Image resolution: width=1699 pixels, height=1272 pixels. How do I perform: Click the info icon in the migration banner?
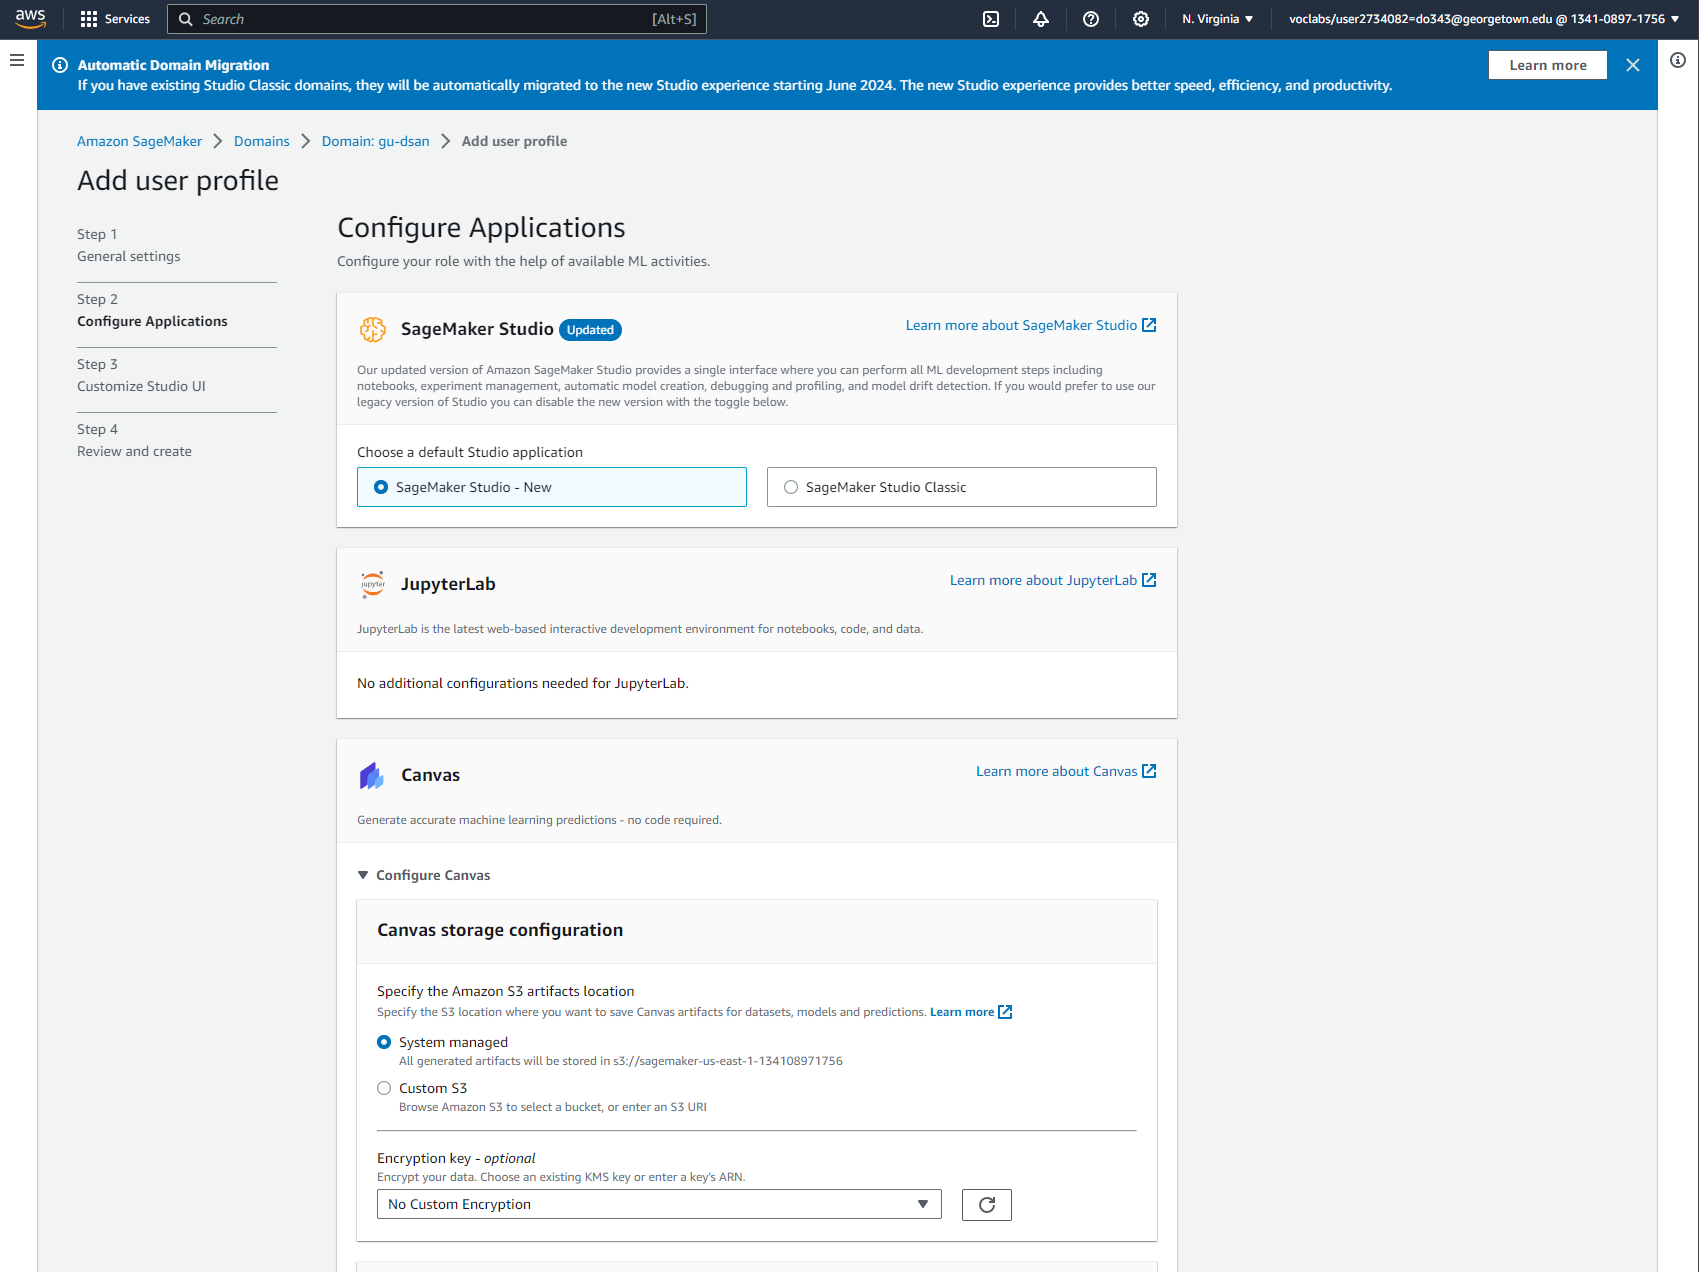tap(60, 65)
